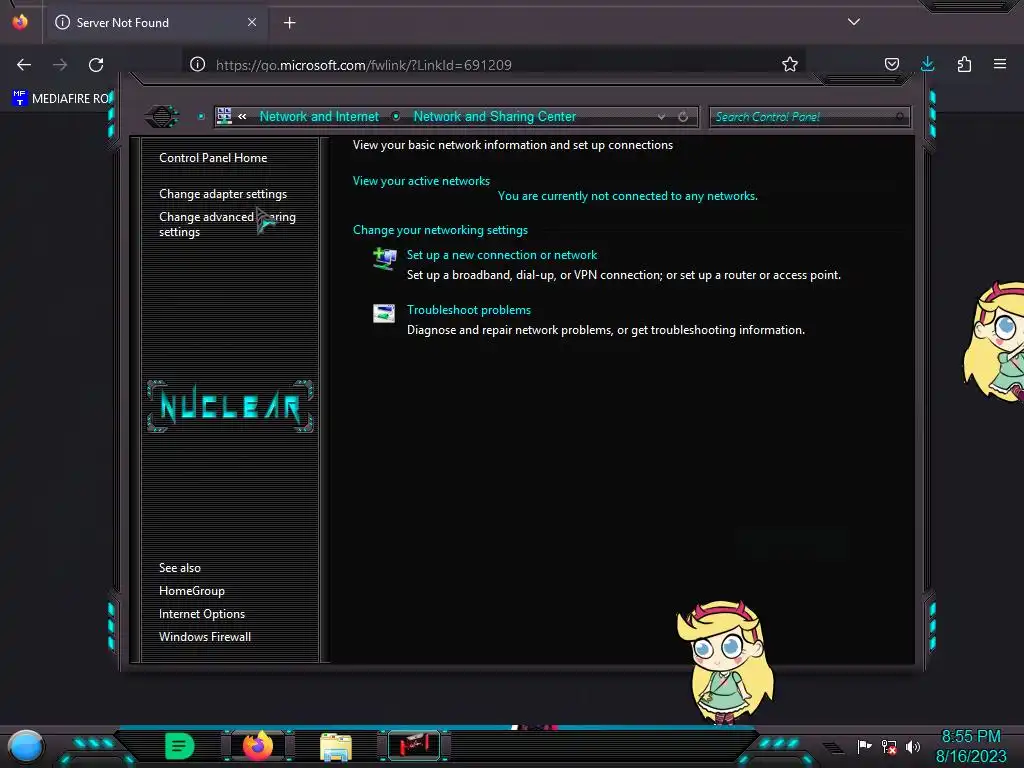The height and width of the screenshot is (768, 1024).
Task: Open Change adapter settings
Action: [x=223, y=194]
